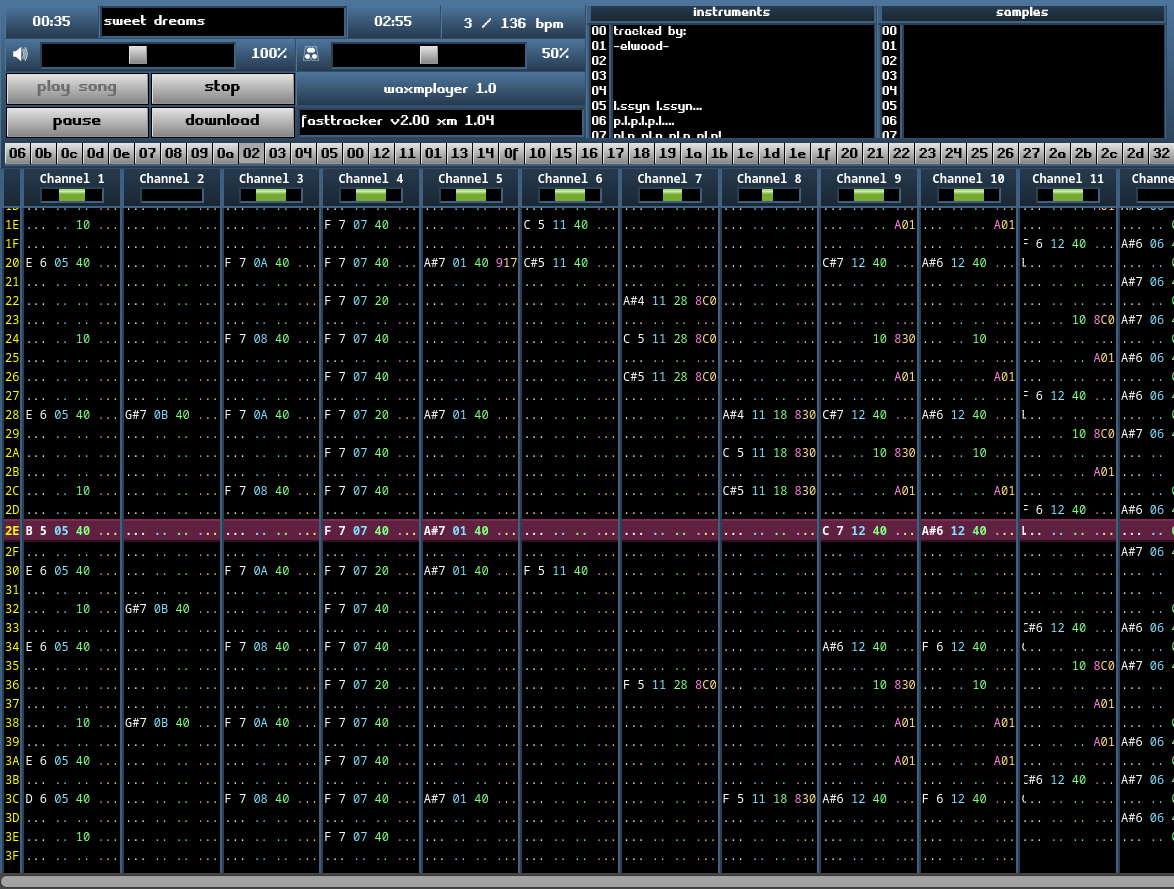Click the total duration 02:55 display

[x=393, y=22]
